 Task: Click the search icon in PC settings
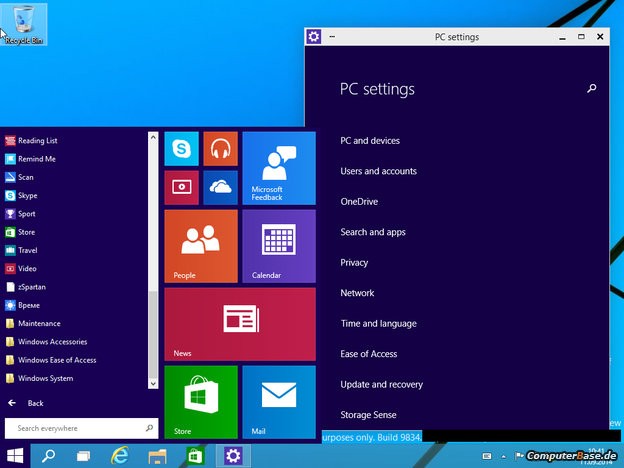pyautogui.click(x=591, y=89)
